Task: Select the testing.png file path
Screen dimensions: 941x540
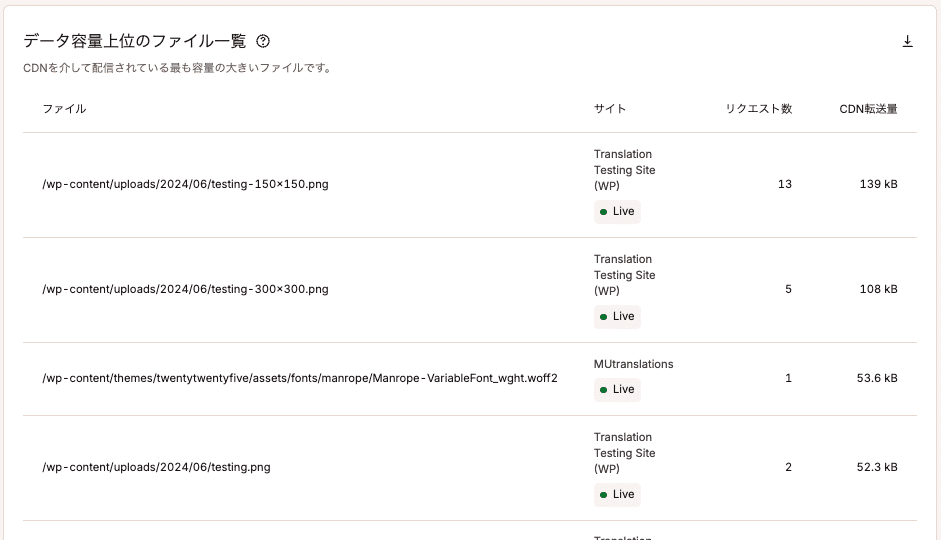Action: (x=156, y=467)
